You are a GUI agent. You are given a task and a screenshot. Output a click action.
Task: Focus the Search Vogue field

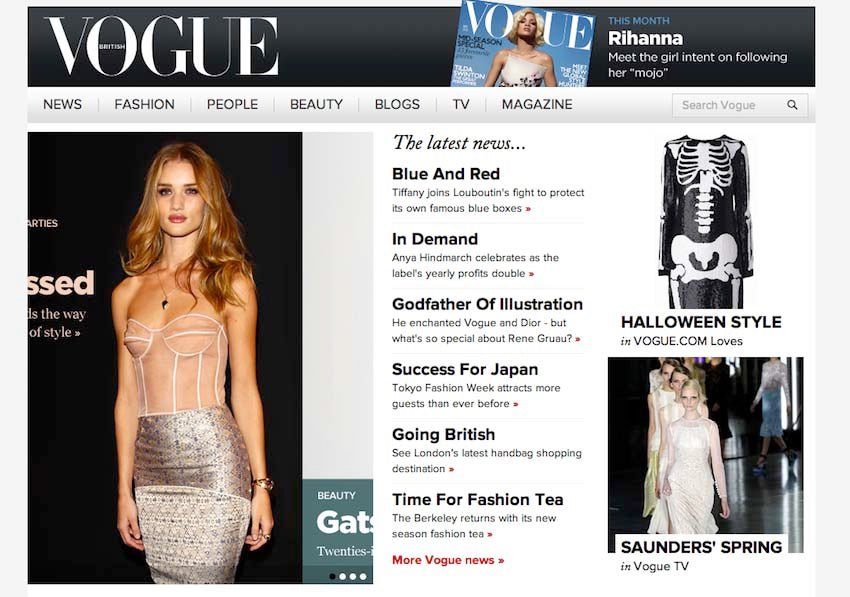pos(740,105)
